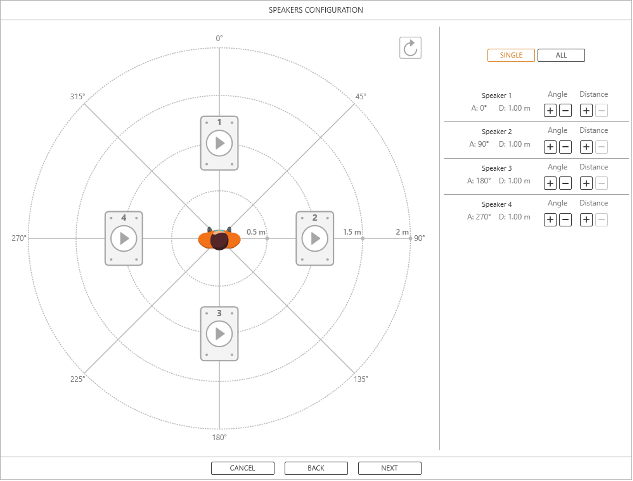Click the A: 90° angle value

[x=479, y=144]
